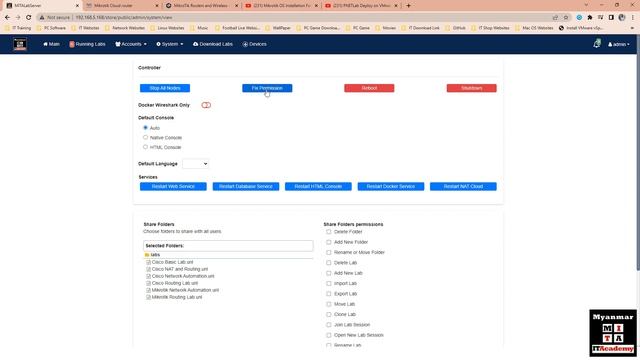Open the Default Language dropdown
The width and height of the screenshot is (640, 360).
(x=196, y=164)
